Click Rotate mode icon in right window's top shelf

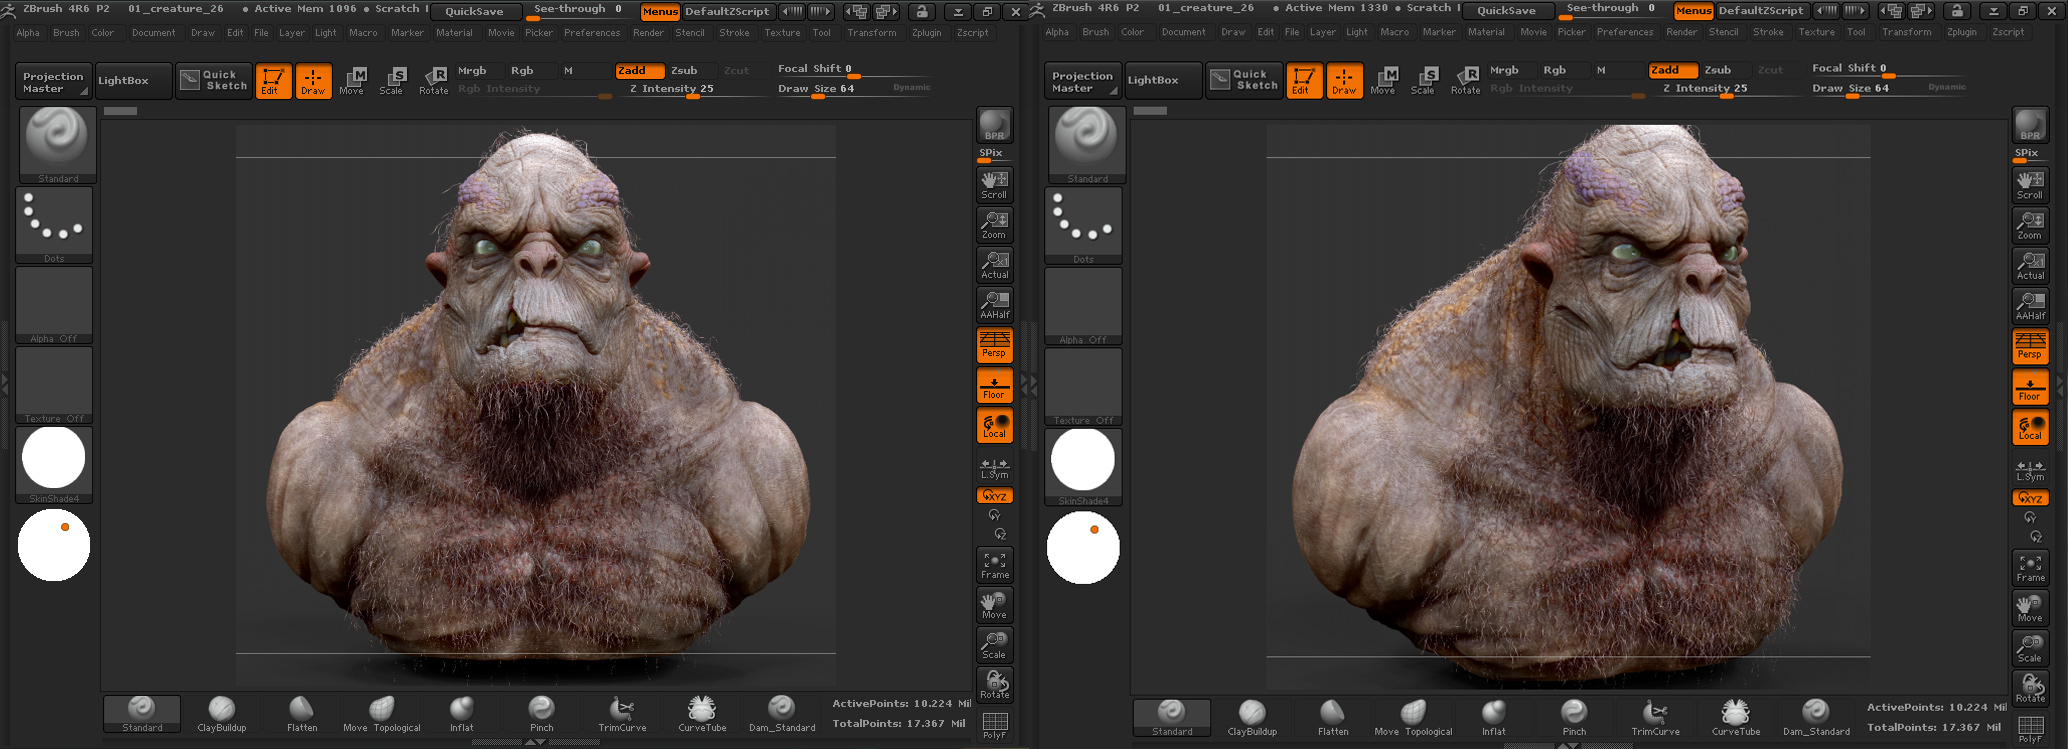click(x=1465, y=80)
